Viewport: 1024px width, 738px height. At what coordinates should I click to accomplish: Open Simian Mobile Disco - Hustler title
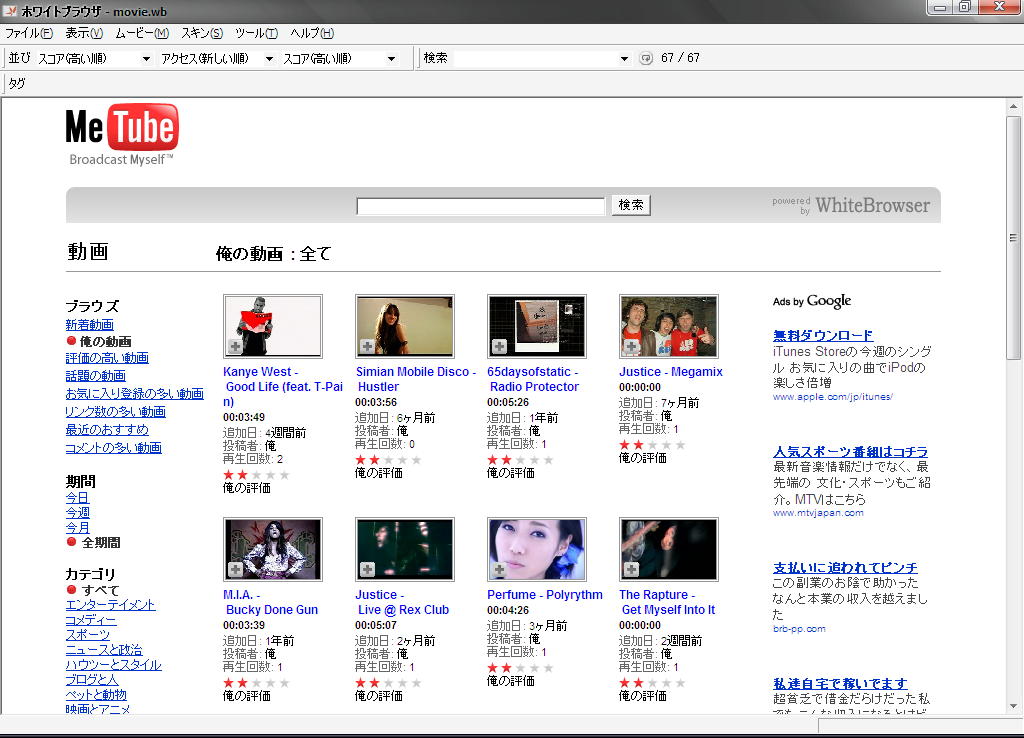pyautogui.click(x=416, y=379)
